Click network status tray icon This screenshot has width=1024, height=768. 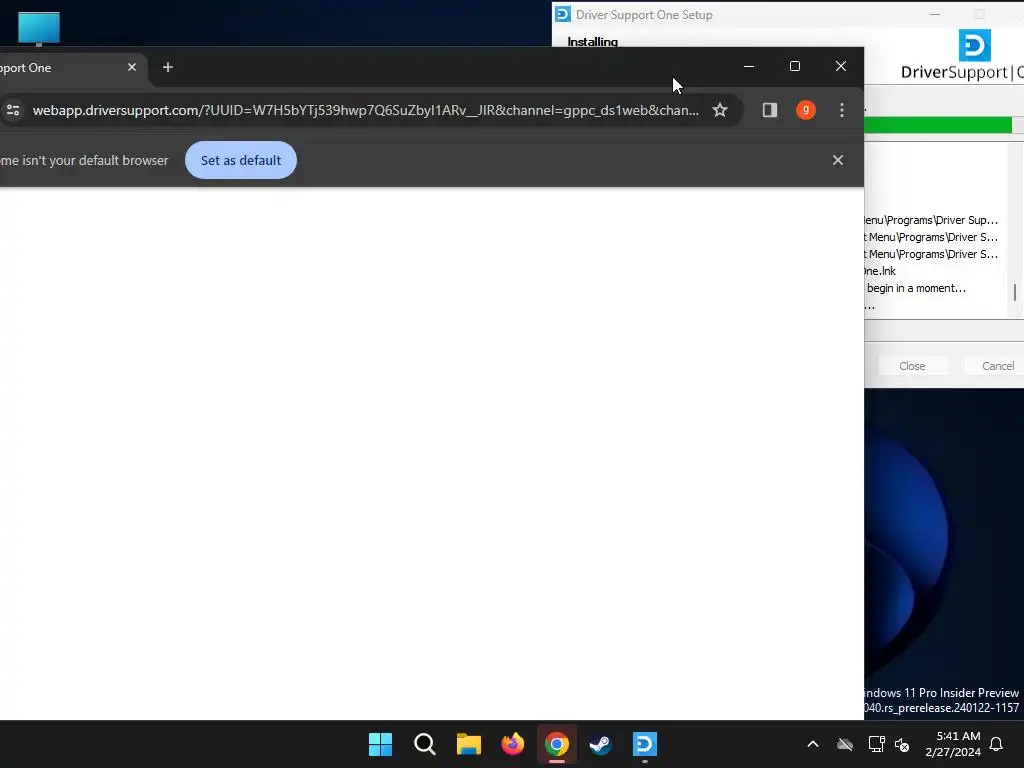click(x=876, y=744)
